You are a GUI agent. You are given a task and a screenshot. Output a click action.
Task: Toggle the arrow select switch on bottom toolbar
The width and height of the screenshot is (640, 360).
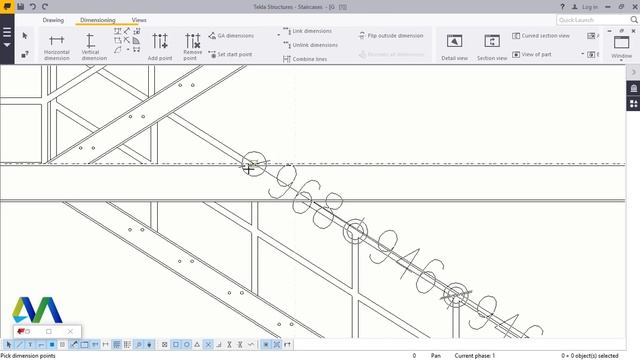(x=8, y=344)
